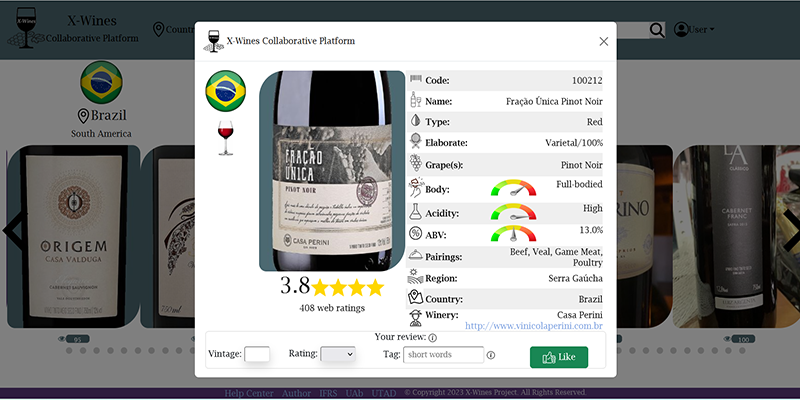Viewport: 800px width, 400px height.
Task: Click the Serra Gaúcha region value
Action: [x=576, y=279]
